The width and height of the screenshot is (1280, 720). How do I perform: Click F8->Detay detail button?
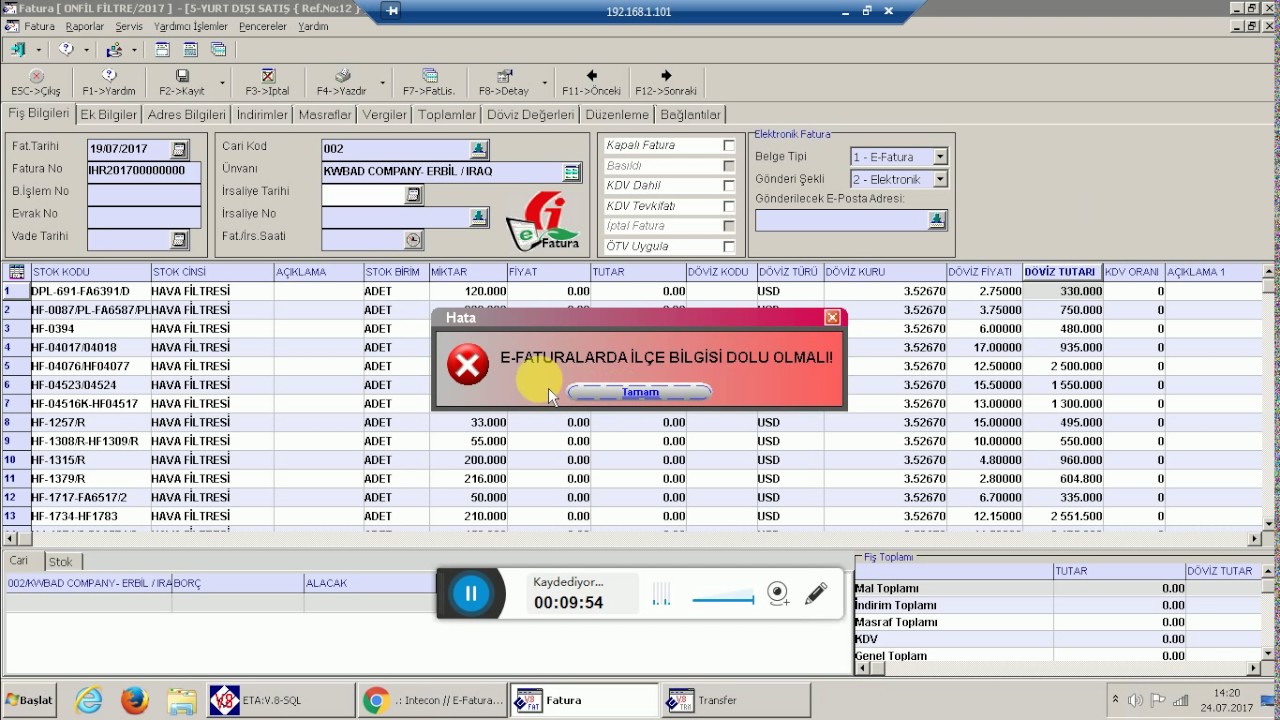tap(504, 82)
